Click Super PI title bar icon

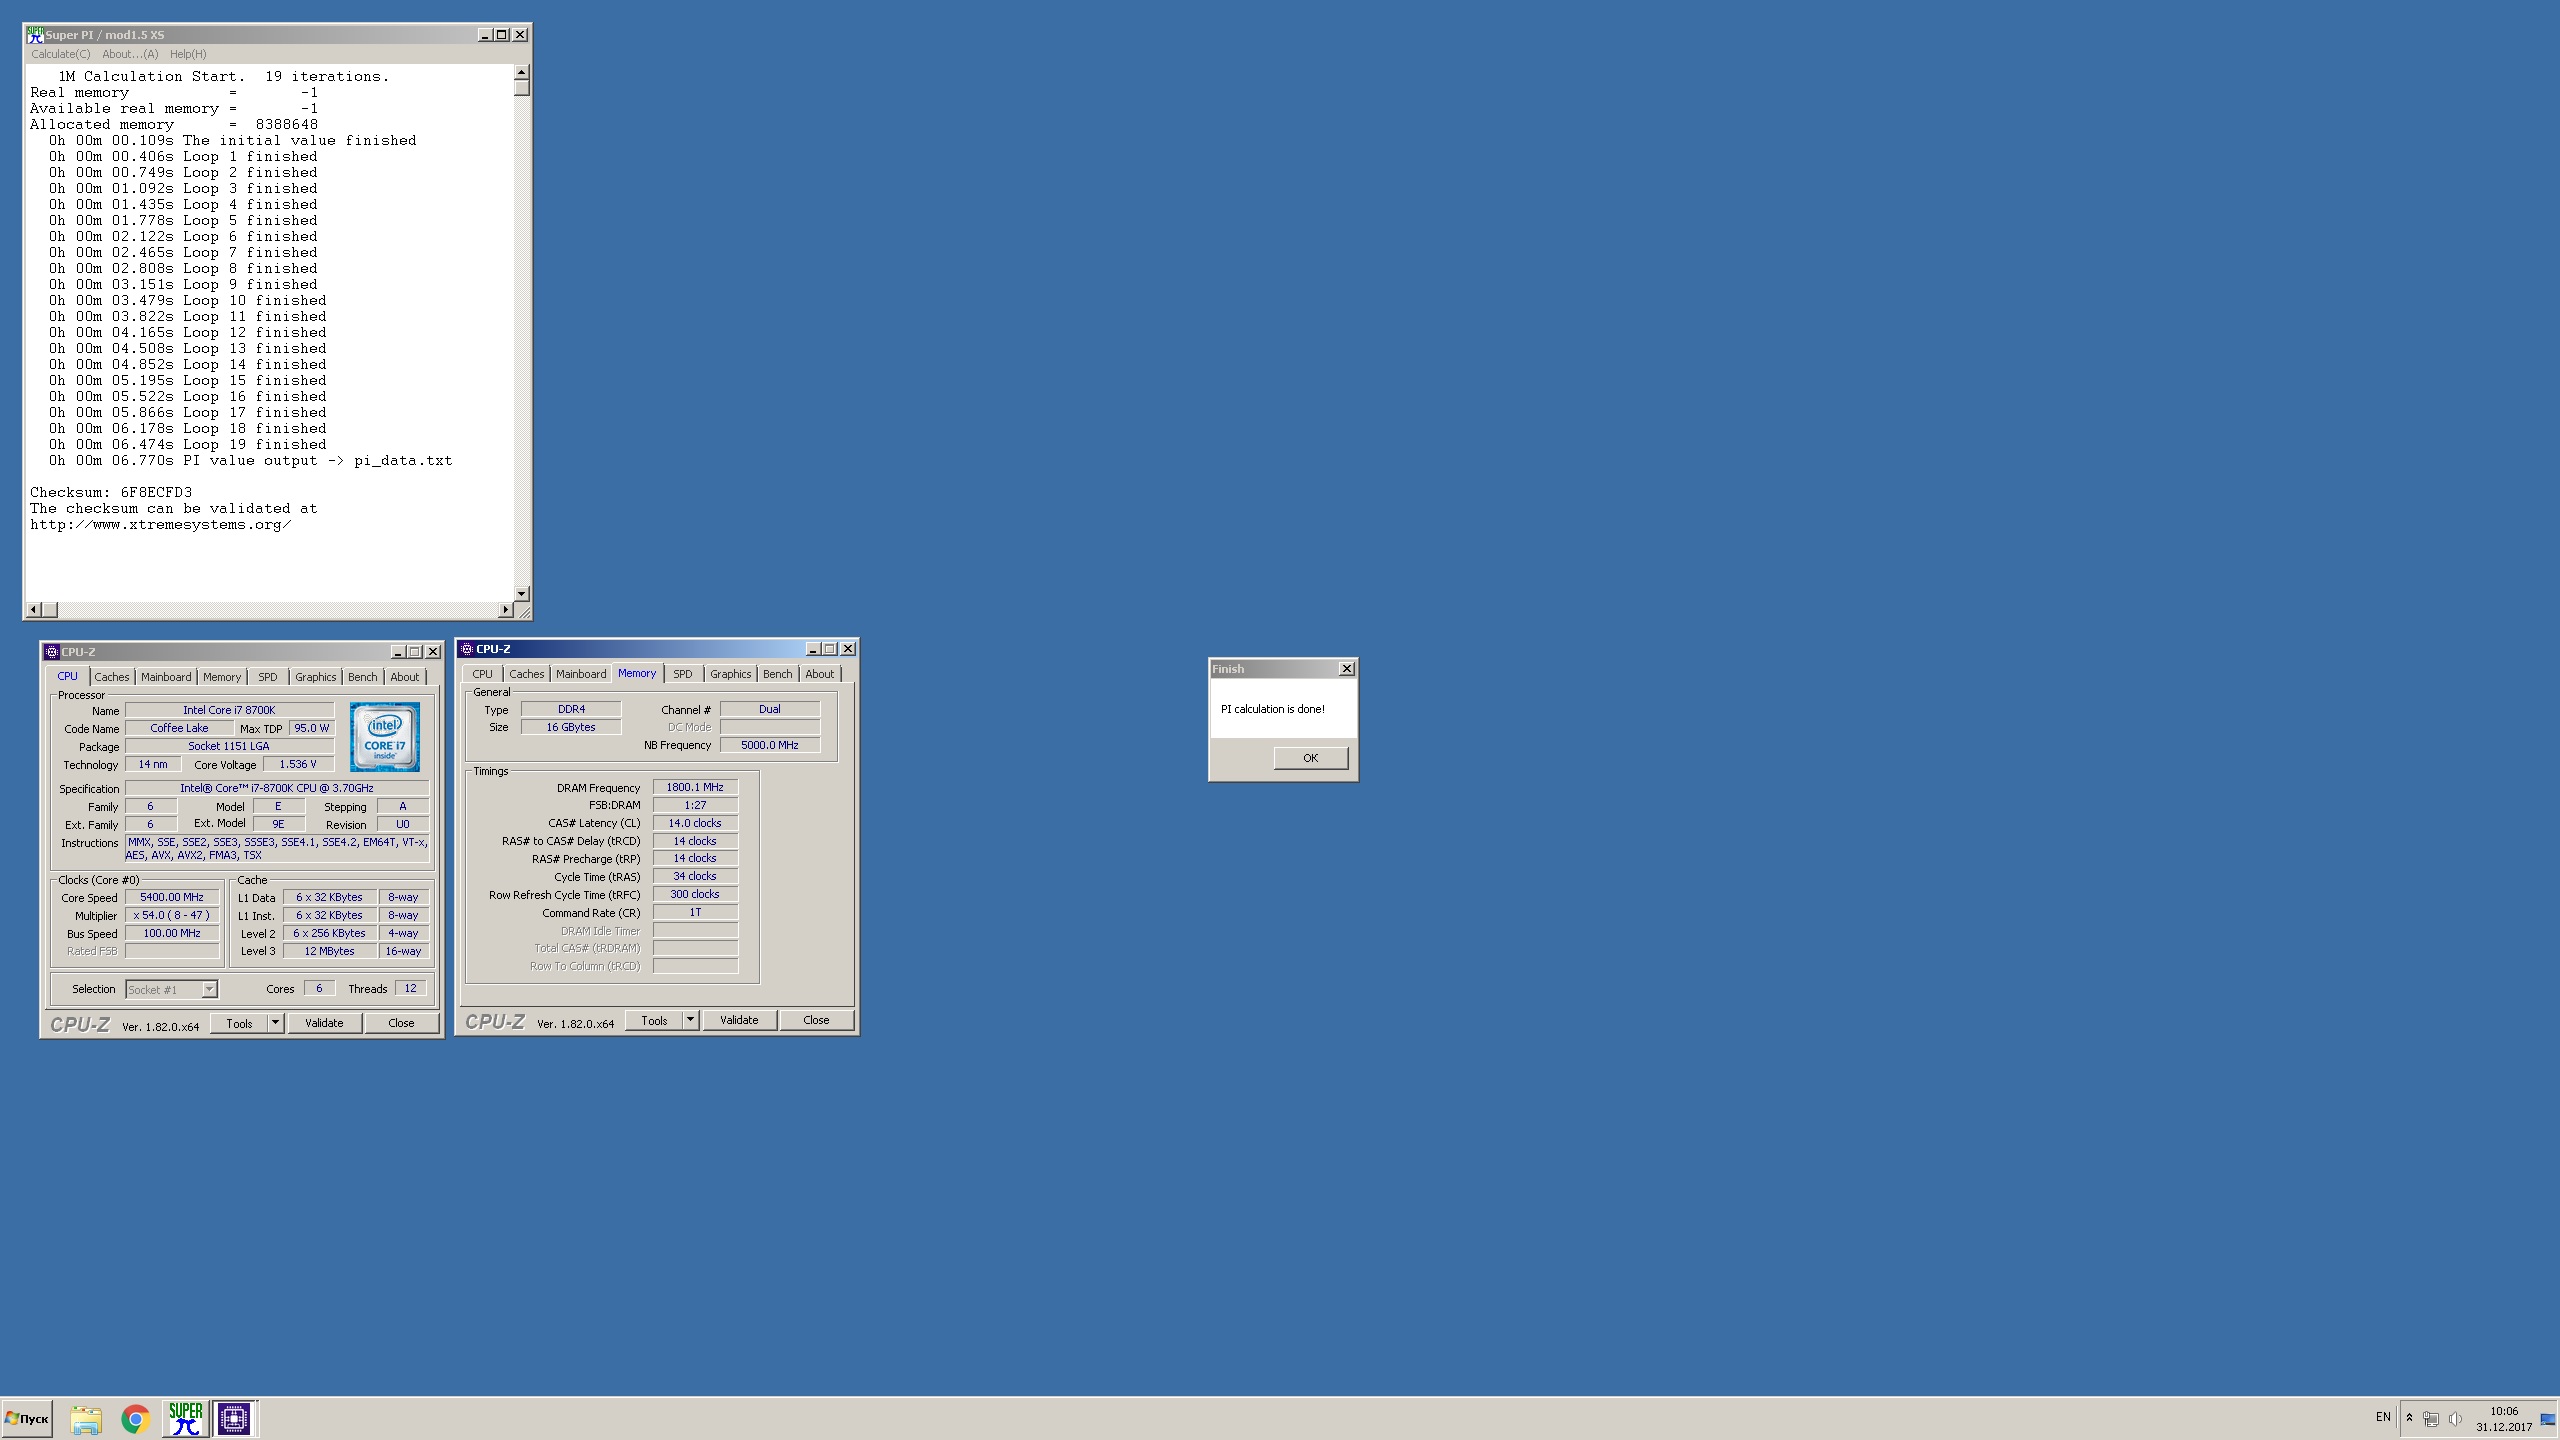tap(35, 35)
